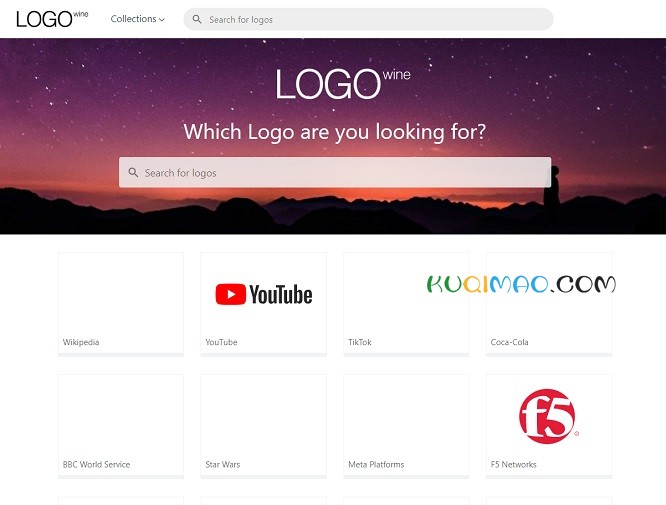666x505 pixels.
Task: Open the YouTube text label
Action: (221, 342)
